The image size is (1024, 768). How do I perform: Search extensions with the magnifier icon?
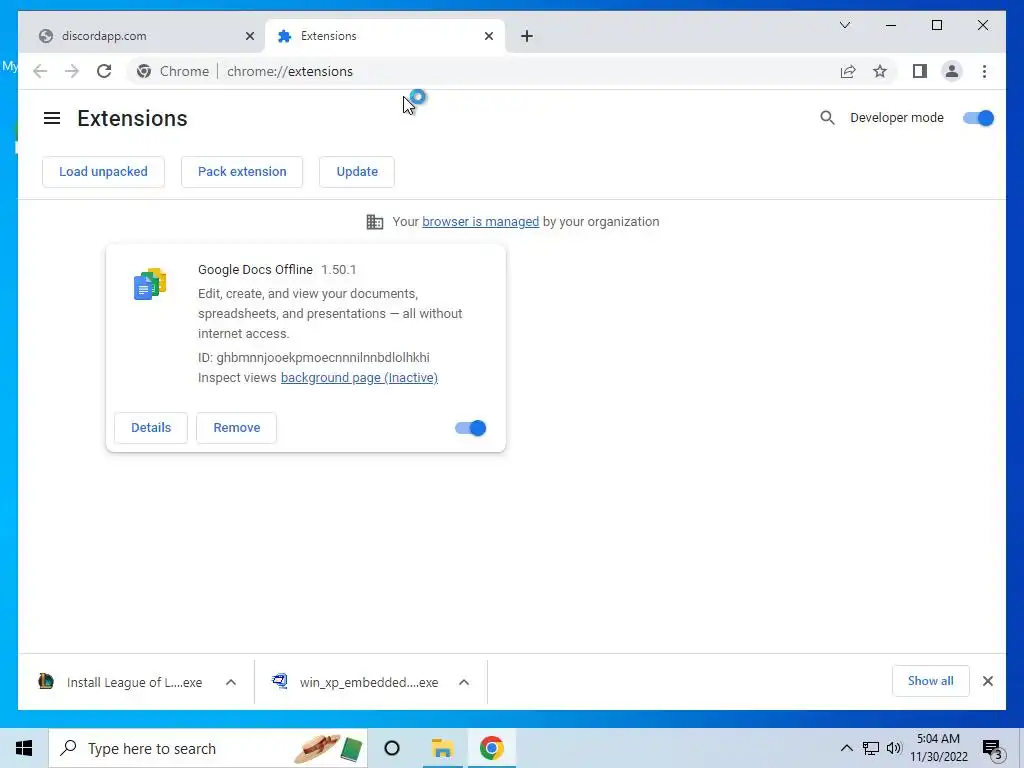click(x=827, y=118)
